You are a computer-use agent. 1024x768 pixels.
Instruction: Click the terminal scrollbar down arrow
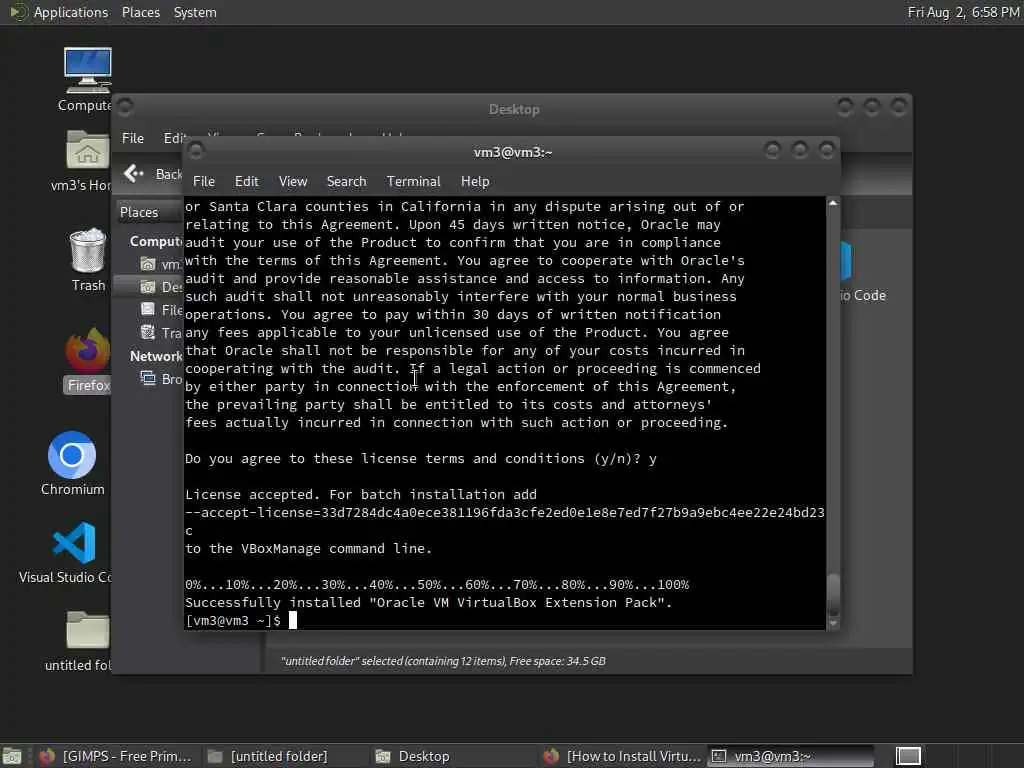coord(833,624)
